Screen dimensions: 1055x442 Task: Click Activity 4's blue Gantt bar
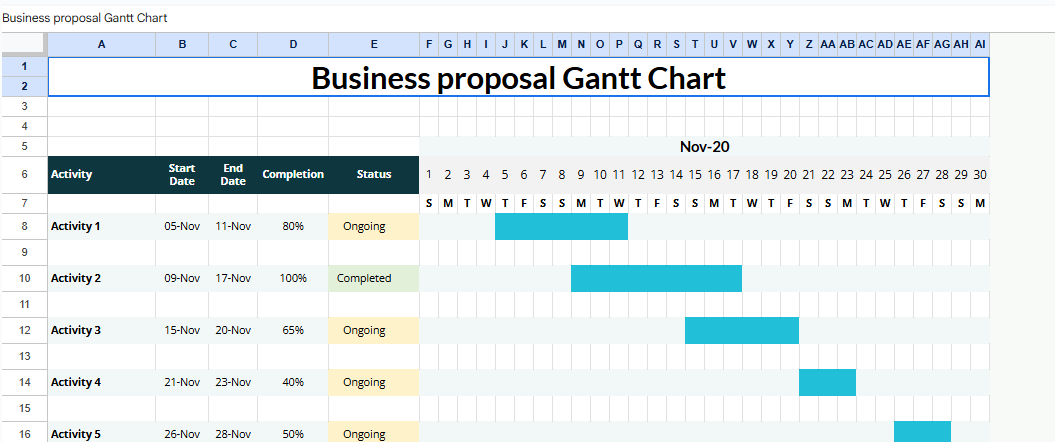tap(827, 382)
